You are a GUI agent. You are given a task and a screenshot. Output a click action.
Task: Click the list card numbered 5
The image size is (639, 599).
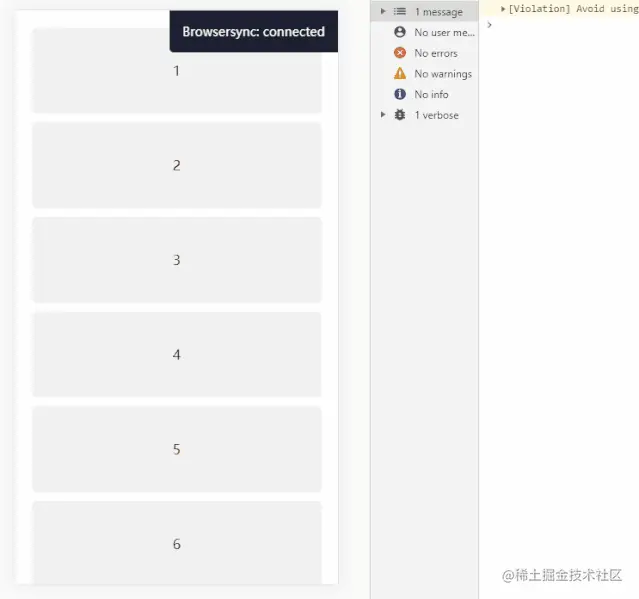pos(176,449)
